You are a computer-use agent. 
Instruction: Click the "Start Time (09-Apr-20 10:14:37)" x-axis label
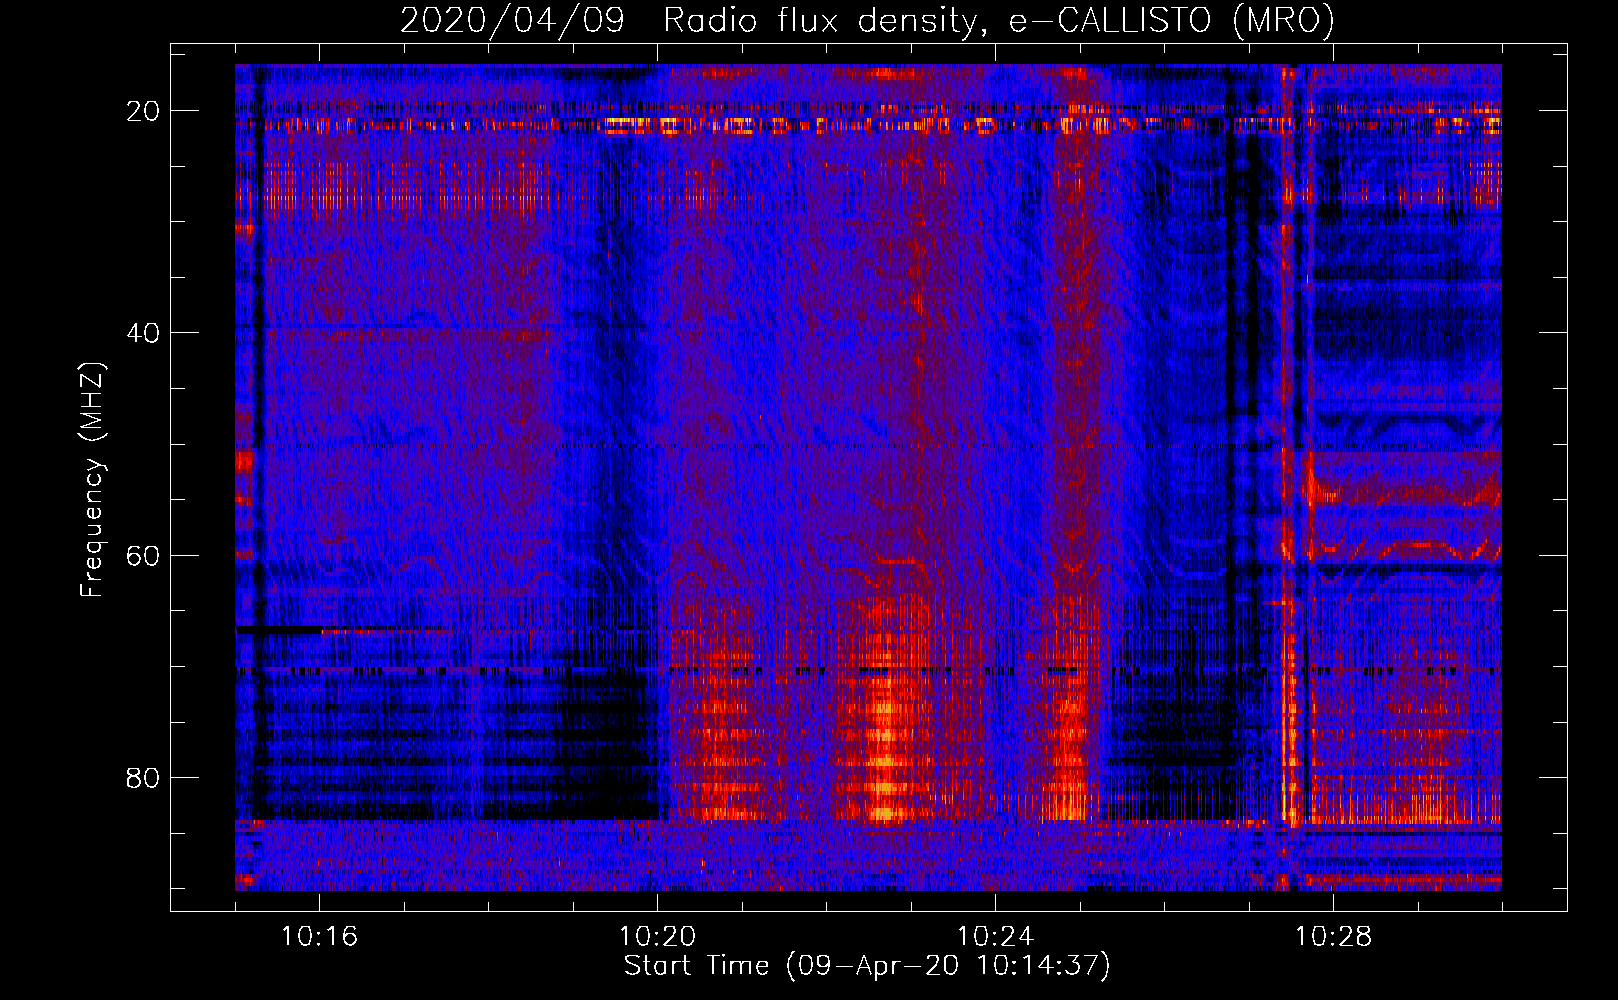(x=867, y=966)
